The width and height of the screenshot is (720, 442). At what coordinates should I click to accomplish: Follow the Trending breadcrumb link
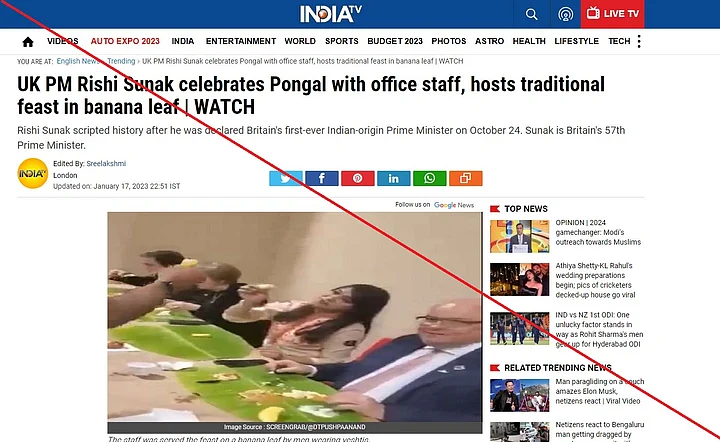[121, 61]
